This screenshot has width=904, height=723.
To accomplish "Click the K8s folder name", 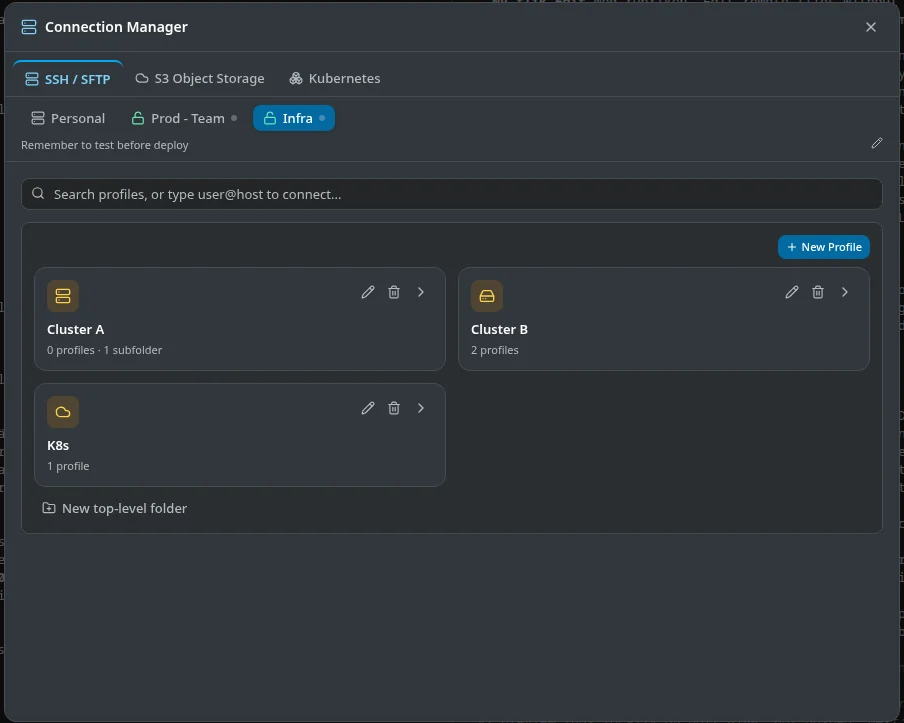I will tap(58, 446).
